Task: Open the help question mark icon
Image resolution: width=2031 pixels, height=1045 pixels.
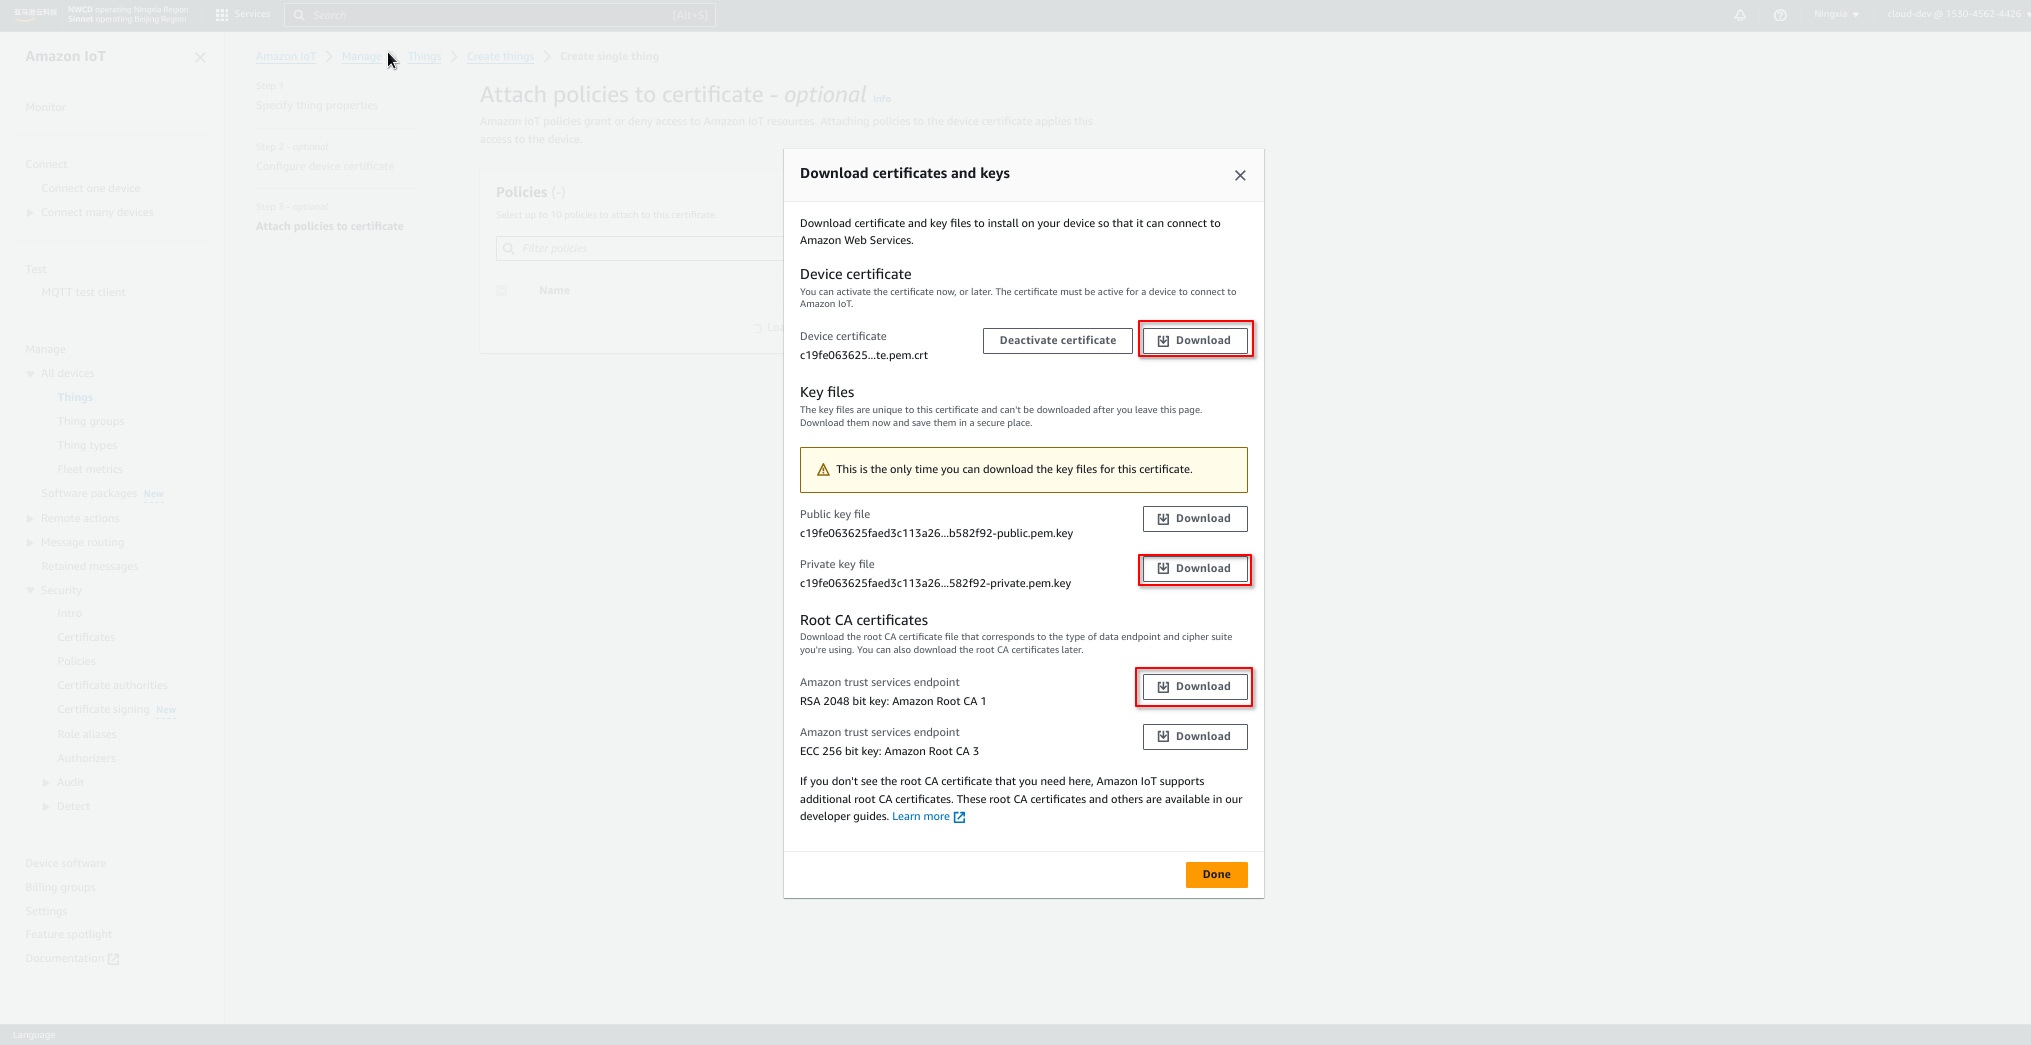Action: coord(1779,15)
